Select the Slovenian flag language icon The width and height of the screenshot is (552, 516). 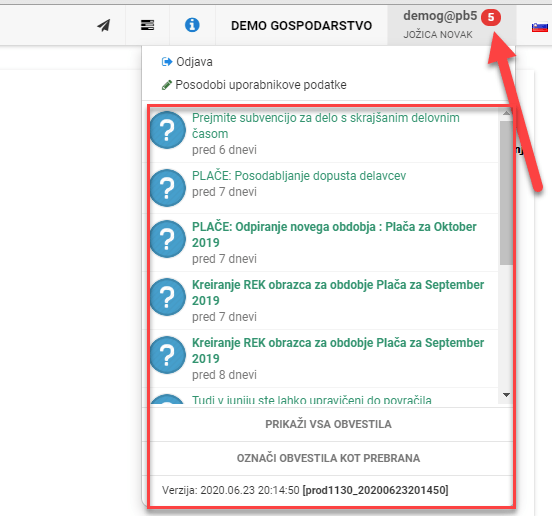[x=540, y=27]
